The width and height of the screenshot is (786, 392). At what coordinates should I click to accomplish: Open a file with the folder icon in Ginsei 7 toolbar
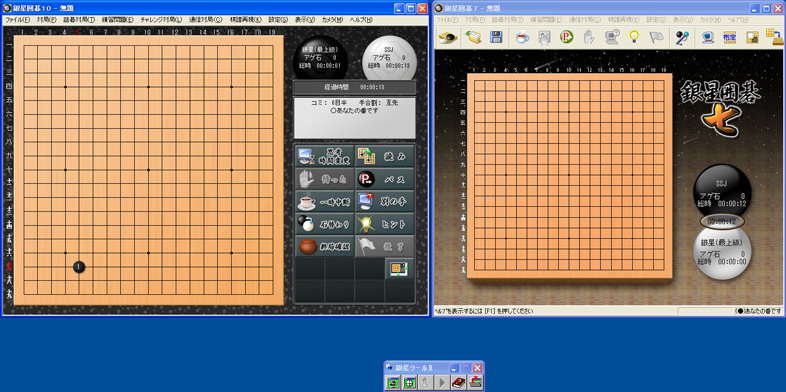pos(472,37)
